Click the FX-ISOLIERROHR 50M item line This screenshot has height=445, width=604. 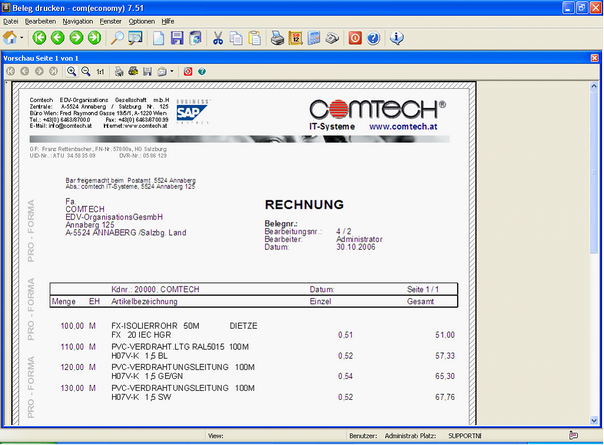point(184,326)
